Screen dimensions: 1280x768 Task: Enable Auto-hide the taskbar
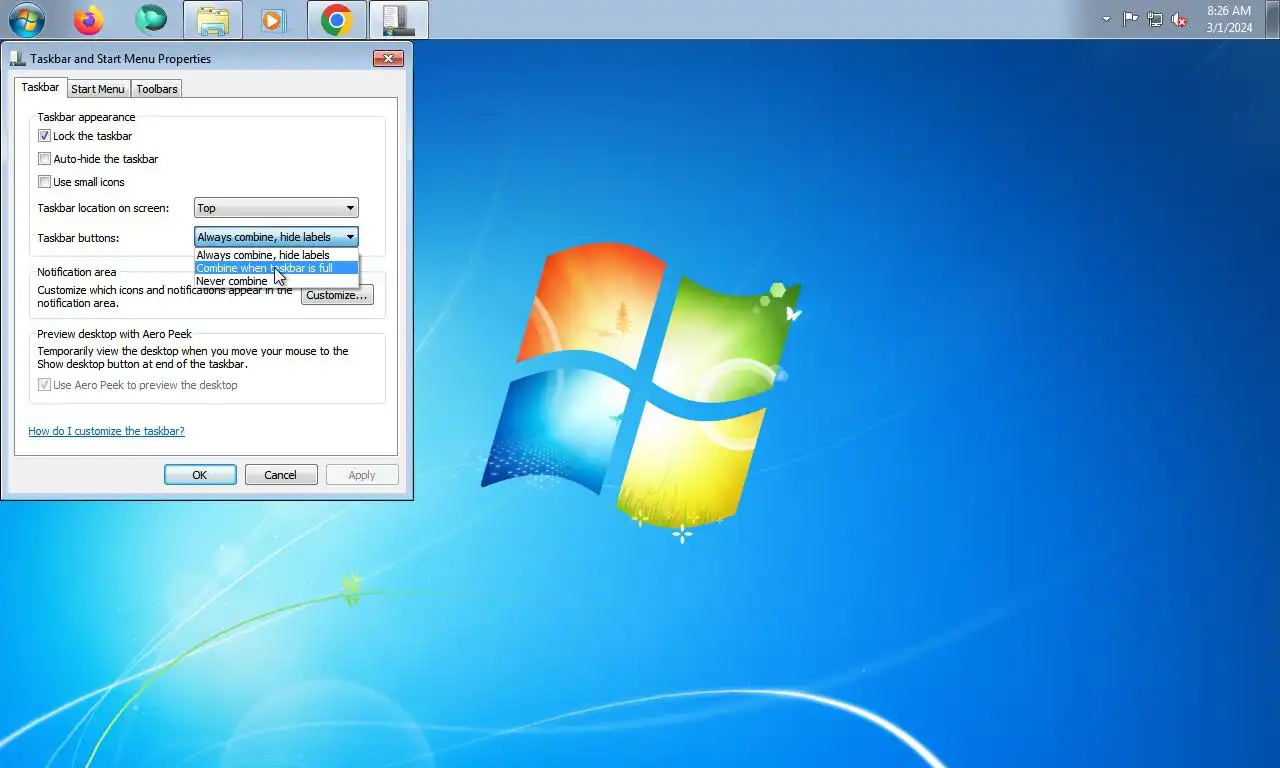[x=44, y=159]
